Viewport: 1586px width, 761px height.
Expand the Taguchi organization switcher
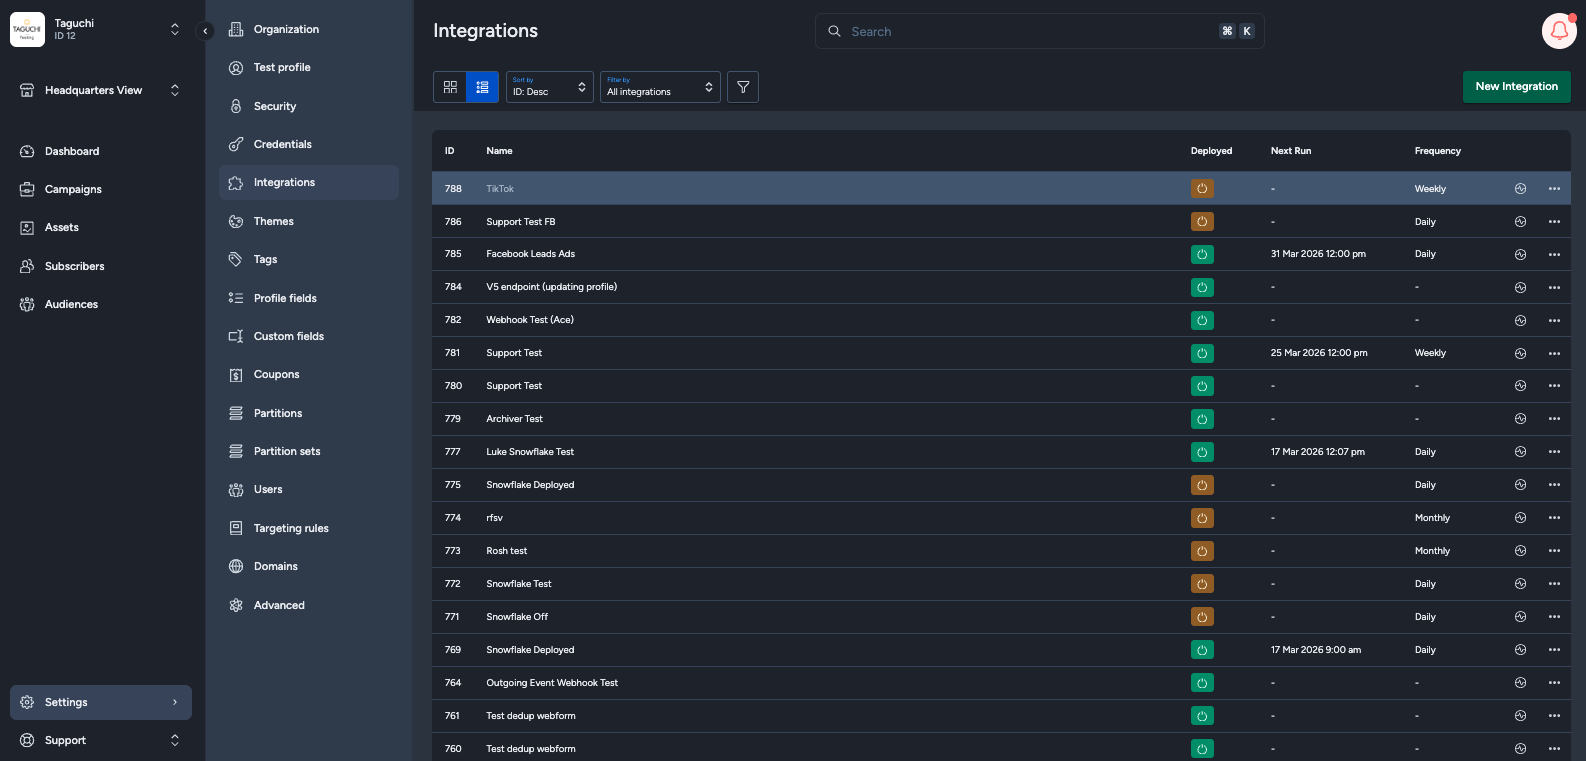pos(175,30)
